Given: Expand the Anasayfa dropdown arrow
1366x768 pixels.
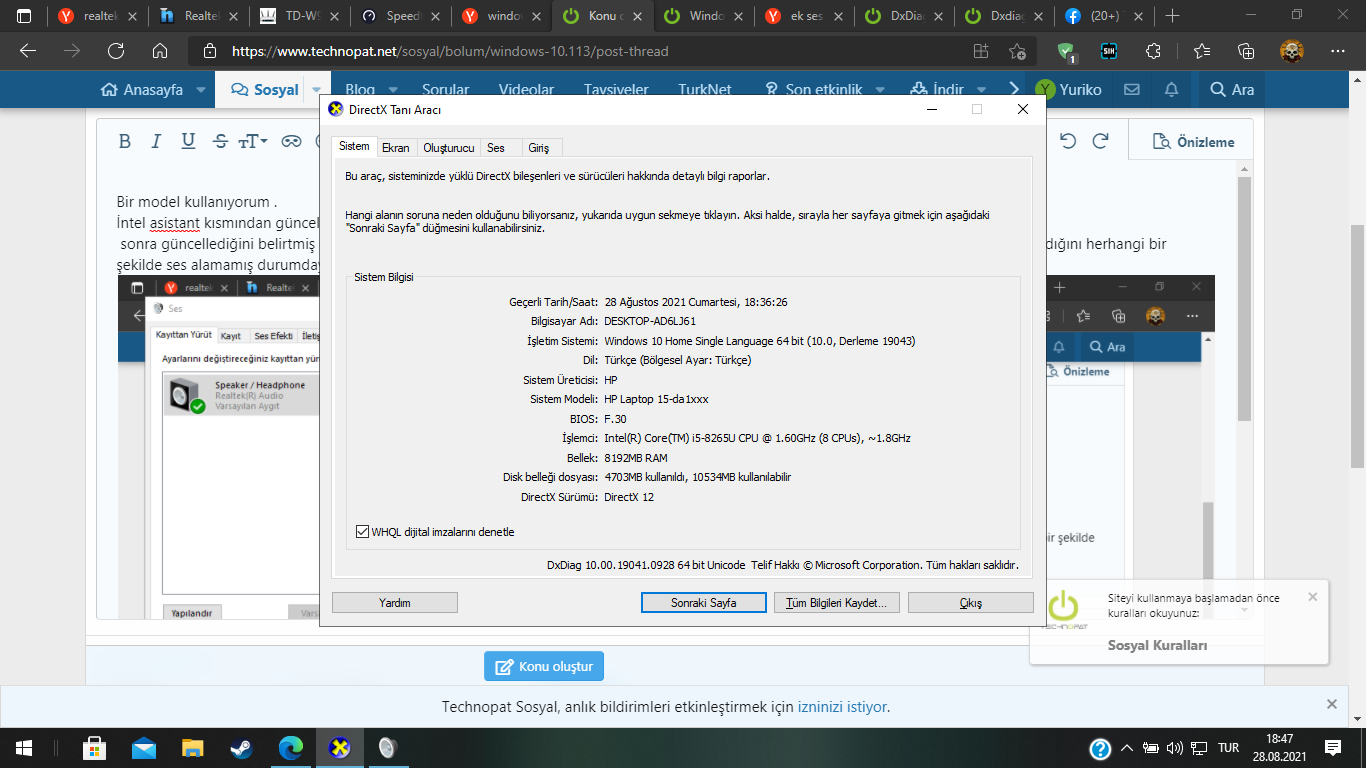Looking at the screenshot, I should pyautogui.click(x=201, y=89).
